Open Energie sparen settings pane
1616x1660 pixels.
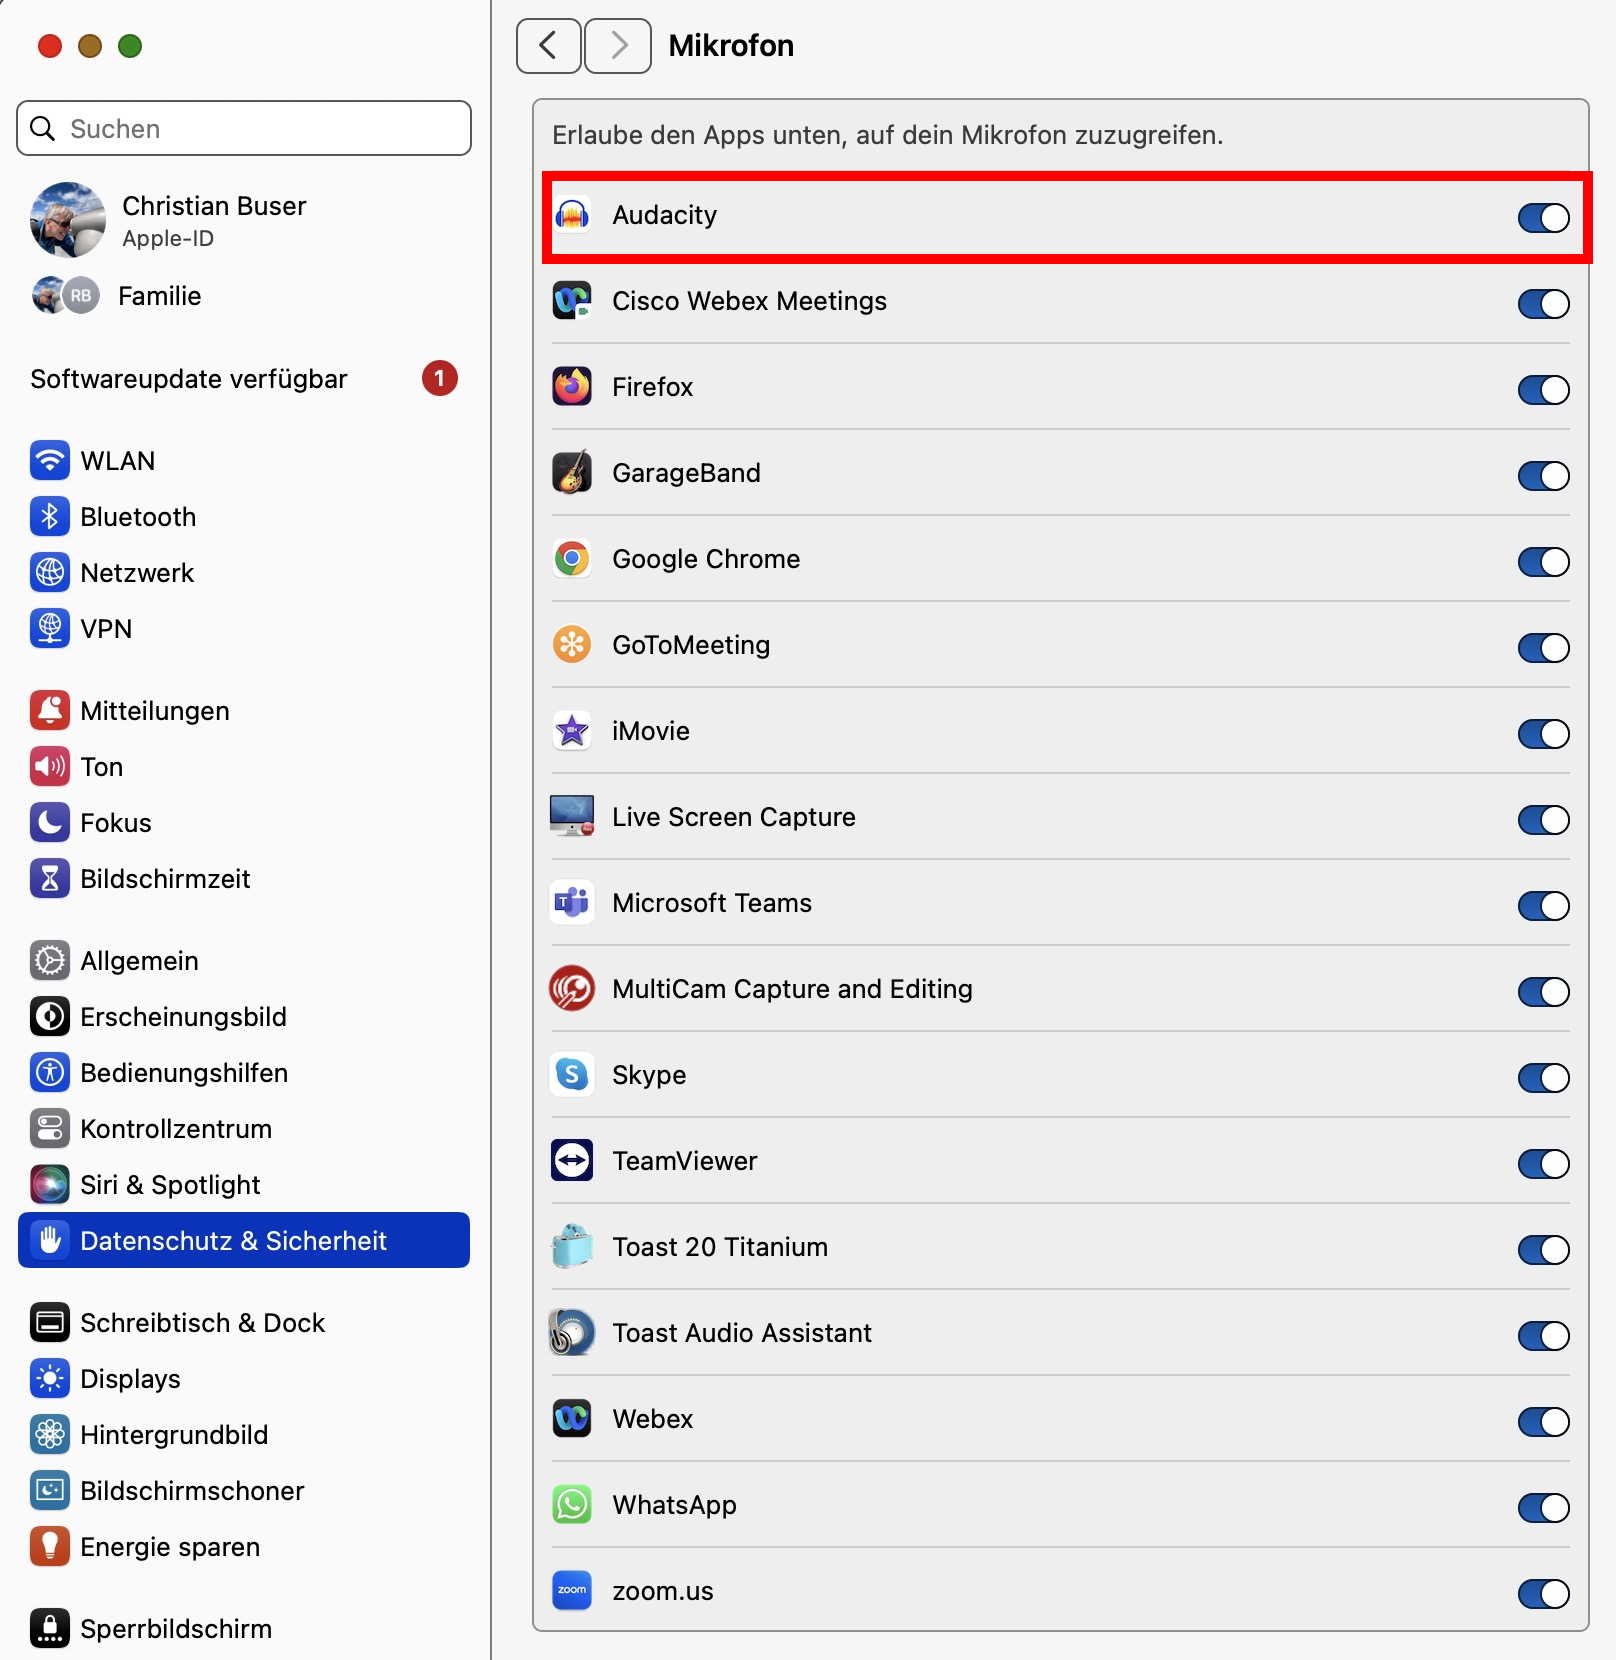(x=244, y=1547)
